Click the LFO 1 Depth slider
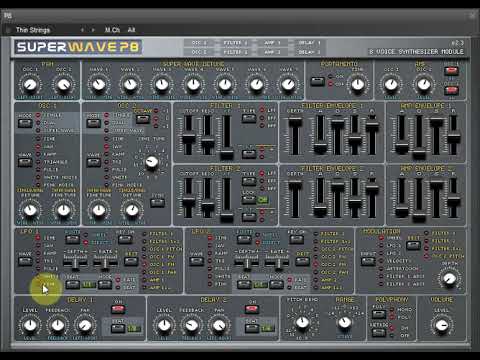 pos(76,263)
